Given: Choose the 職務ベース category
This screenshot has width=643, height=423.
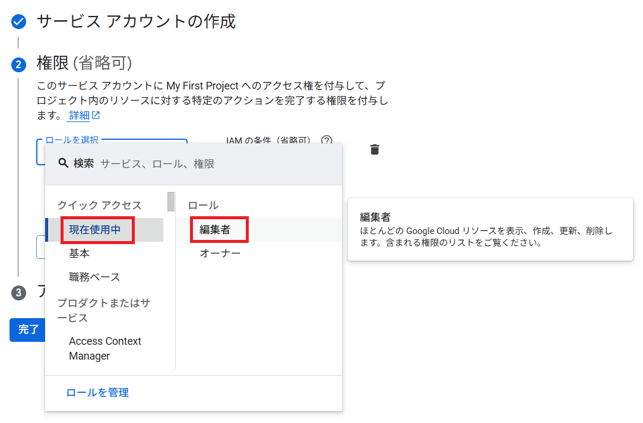Looking at the screenshot, I should [94, 277].
